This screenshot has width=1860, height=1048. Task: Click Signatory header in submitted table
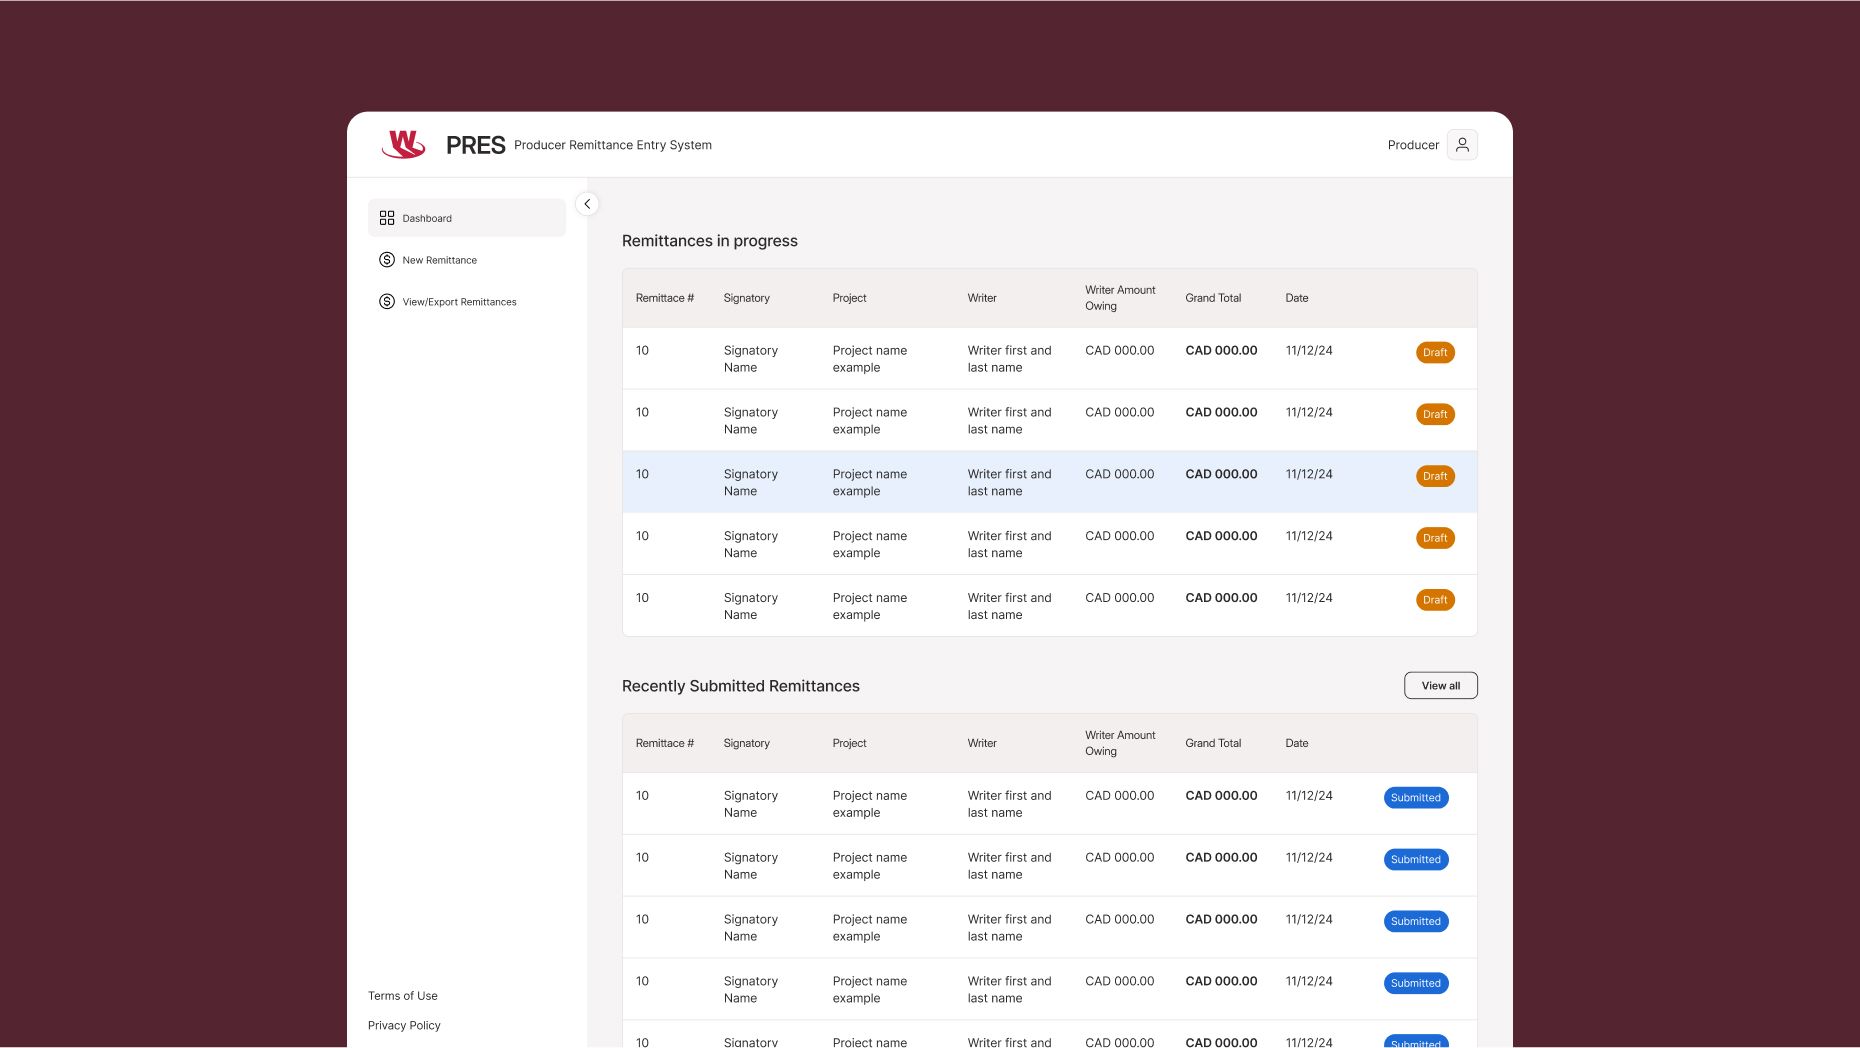pos(747,743)
